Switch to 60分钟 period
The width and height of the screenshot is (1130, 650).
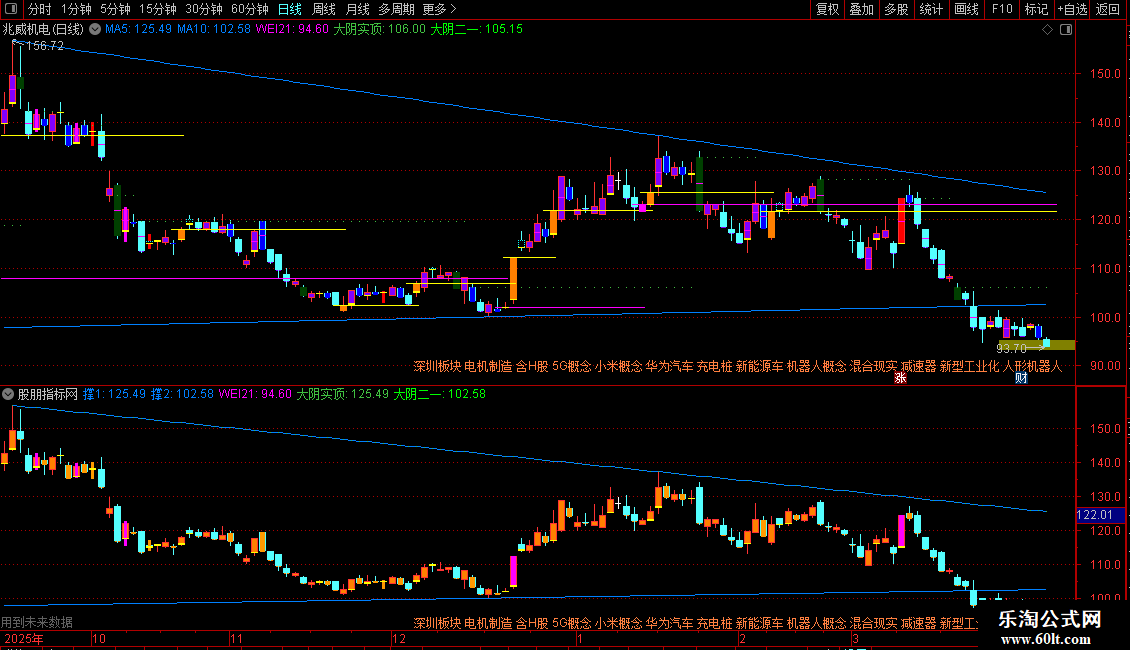(x=250, y=9)
